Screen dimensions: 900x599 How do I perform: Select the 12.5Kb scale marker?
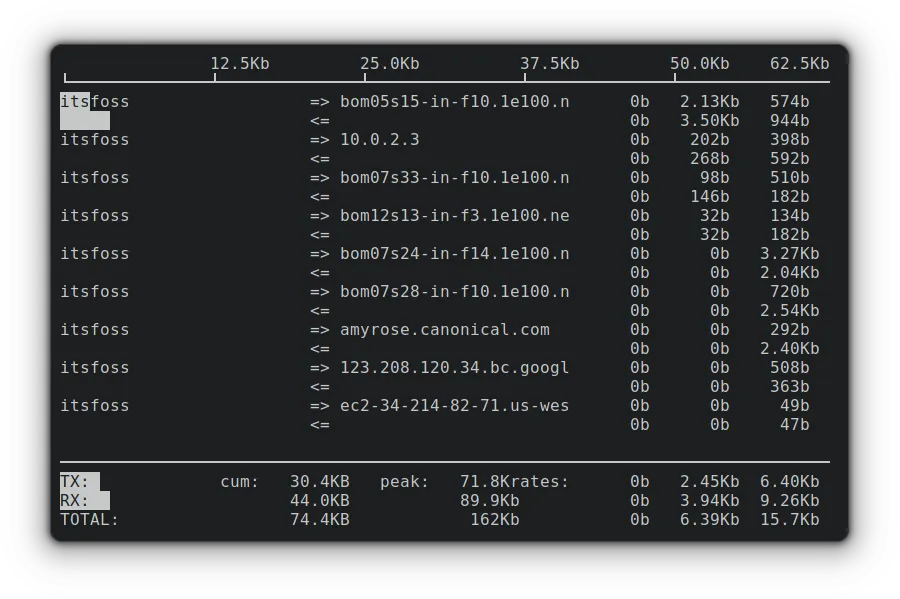click(239, 63)
